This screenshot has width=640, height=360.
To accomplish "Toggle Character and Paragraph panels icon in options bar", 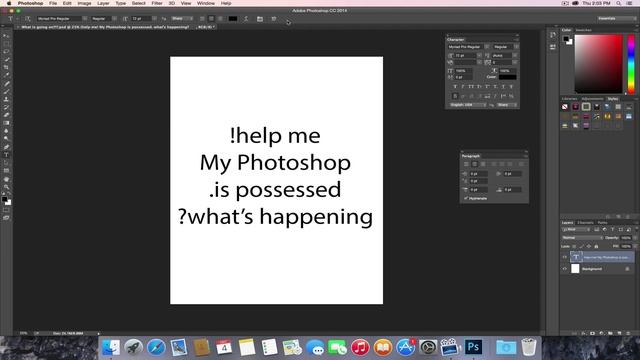I will [x=260, y=19].
